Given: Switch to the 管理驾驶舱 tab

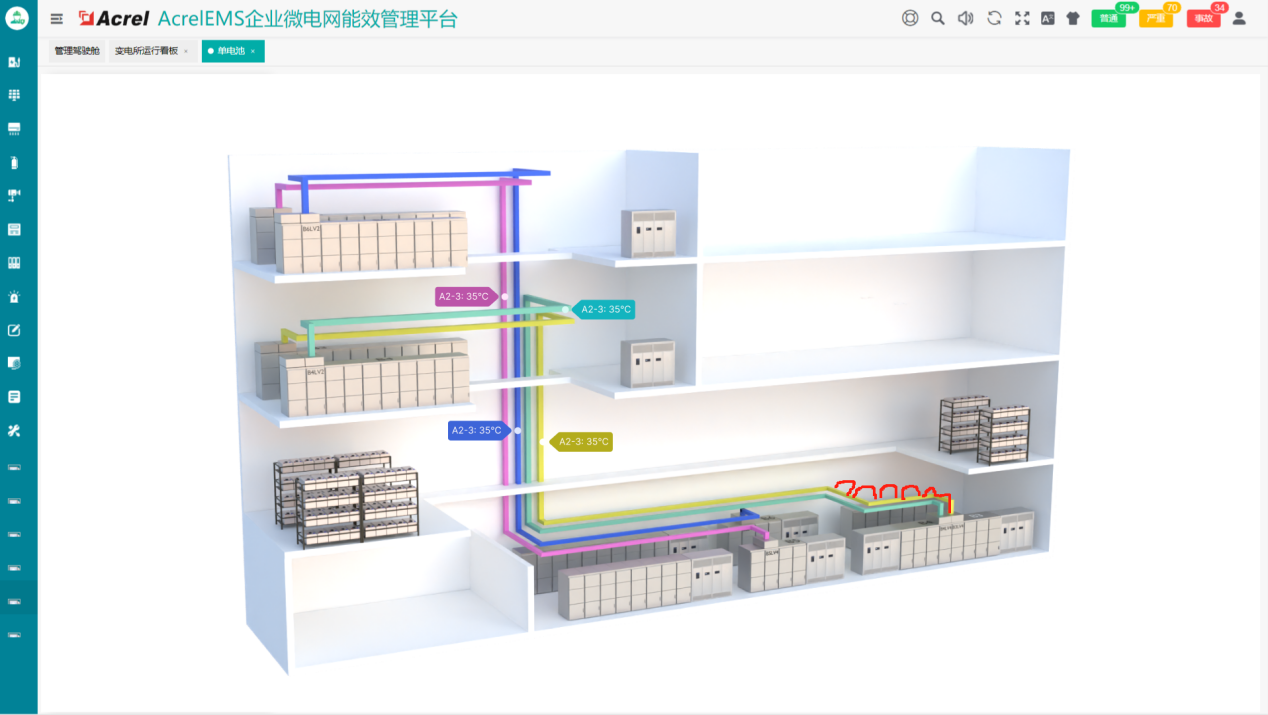Looking at the screenshot, I should click(77, 51).
